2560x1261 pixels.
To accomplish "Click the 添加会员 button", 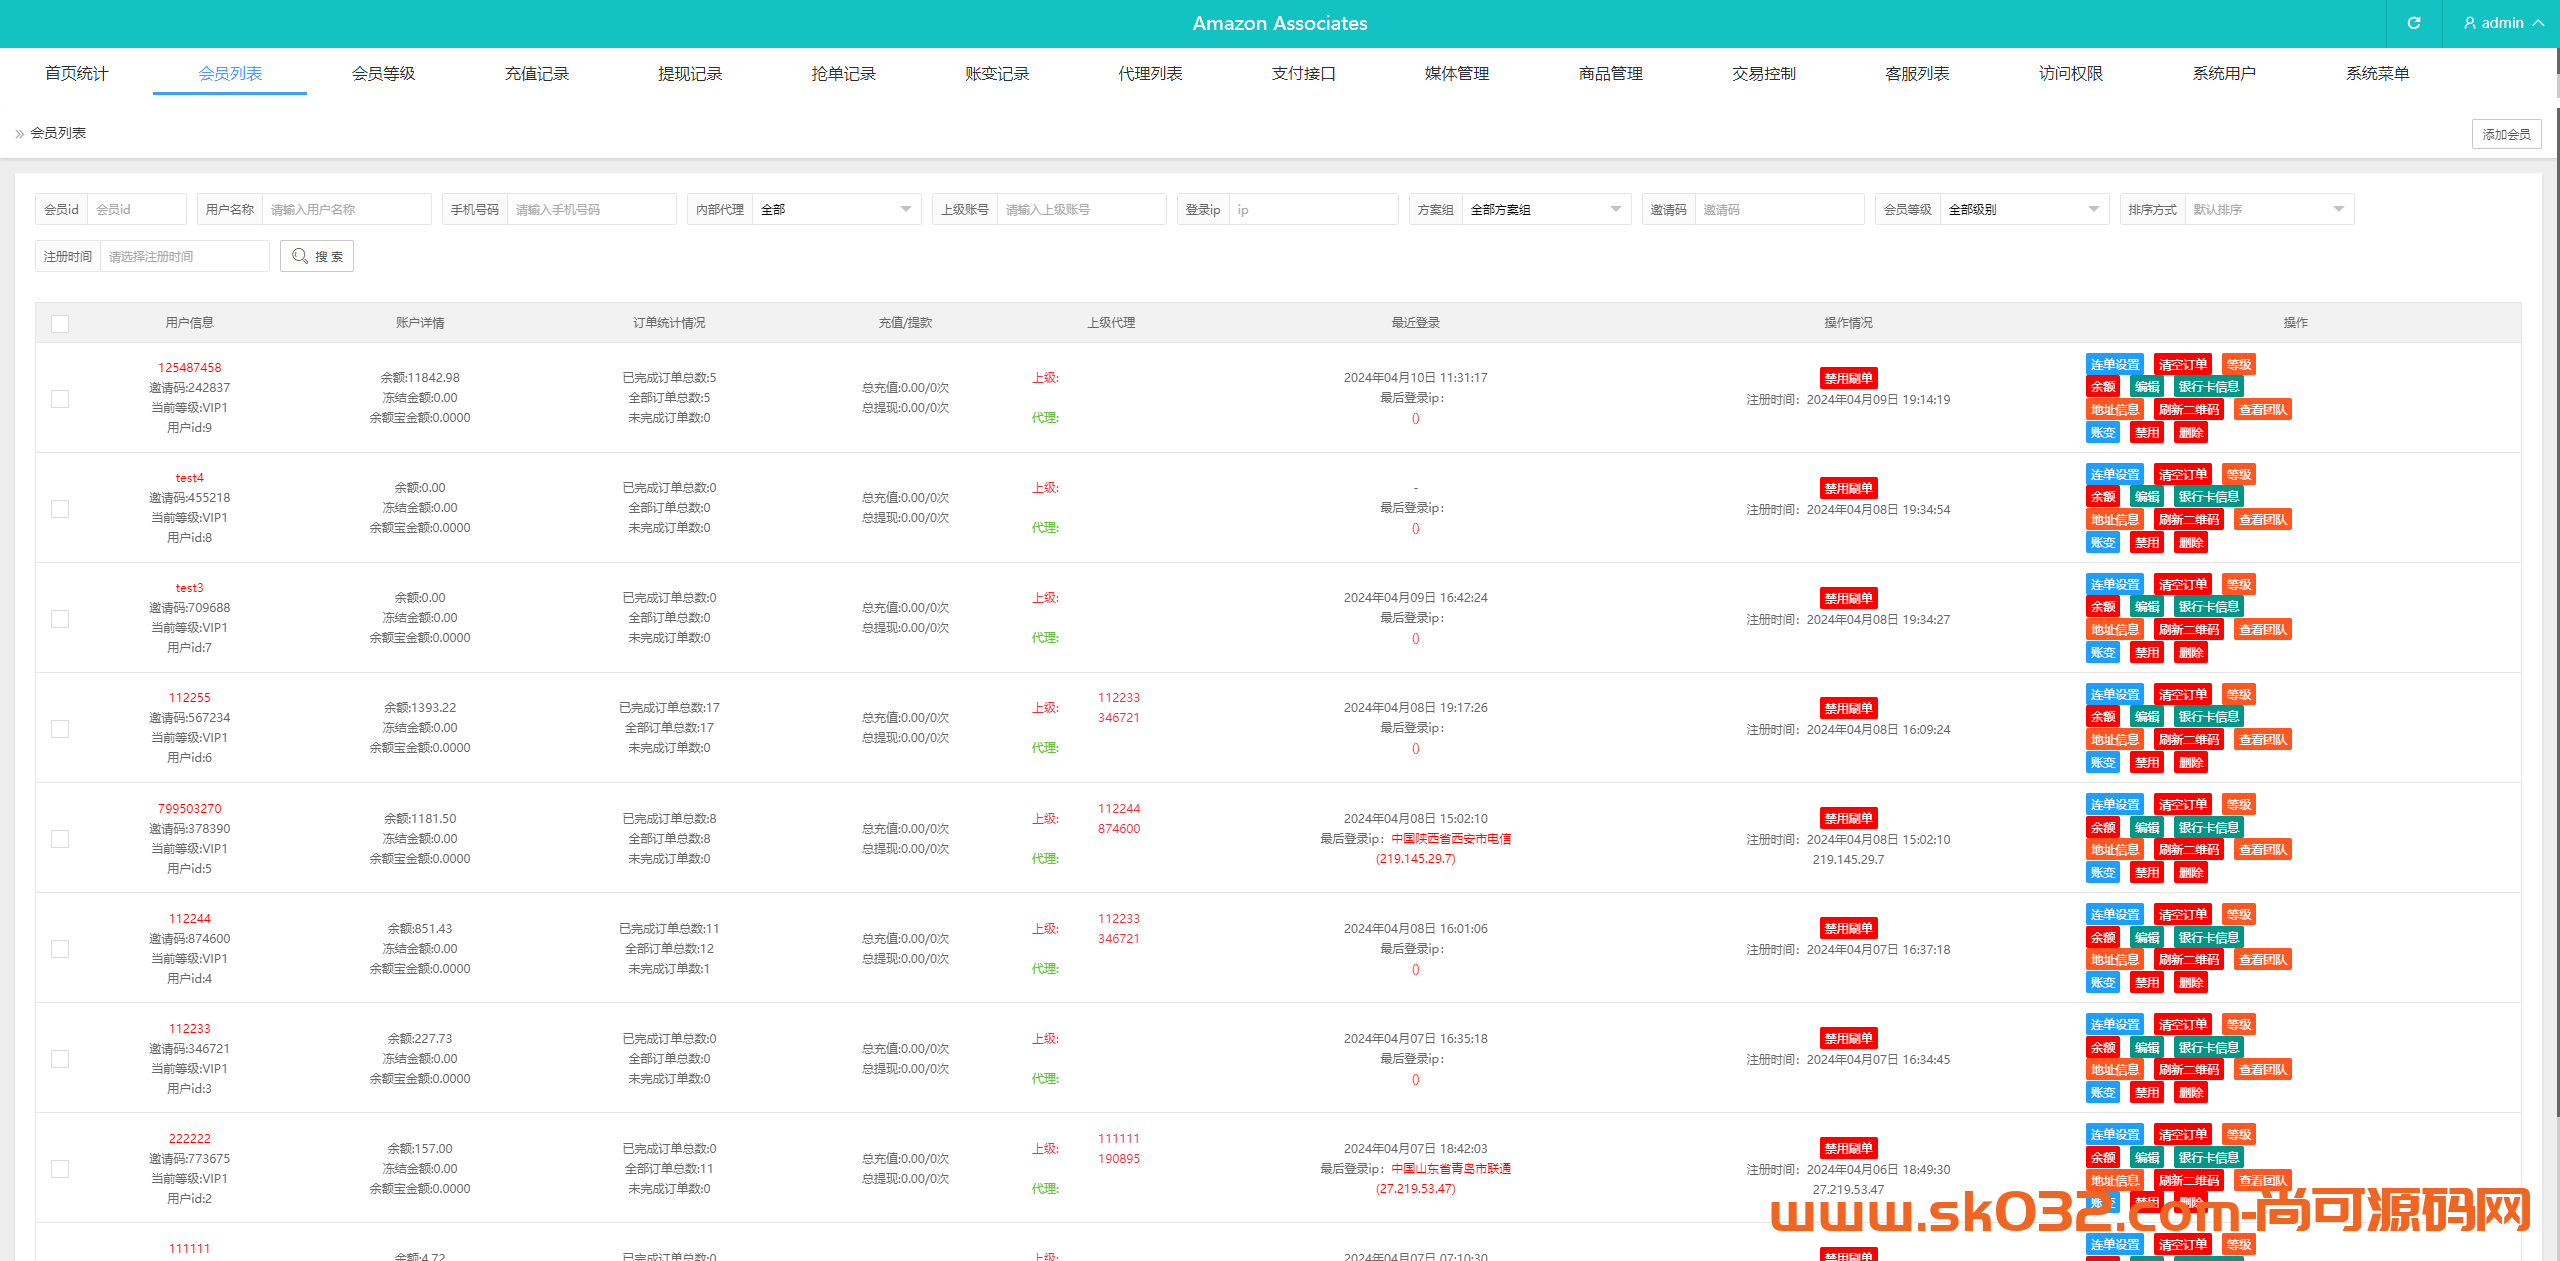I will pyautogui.click(x=2506, y=134).
